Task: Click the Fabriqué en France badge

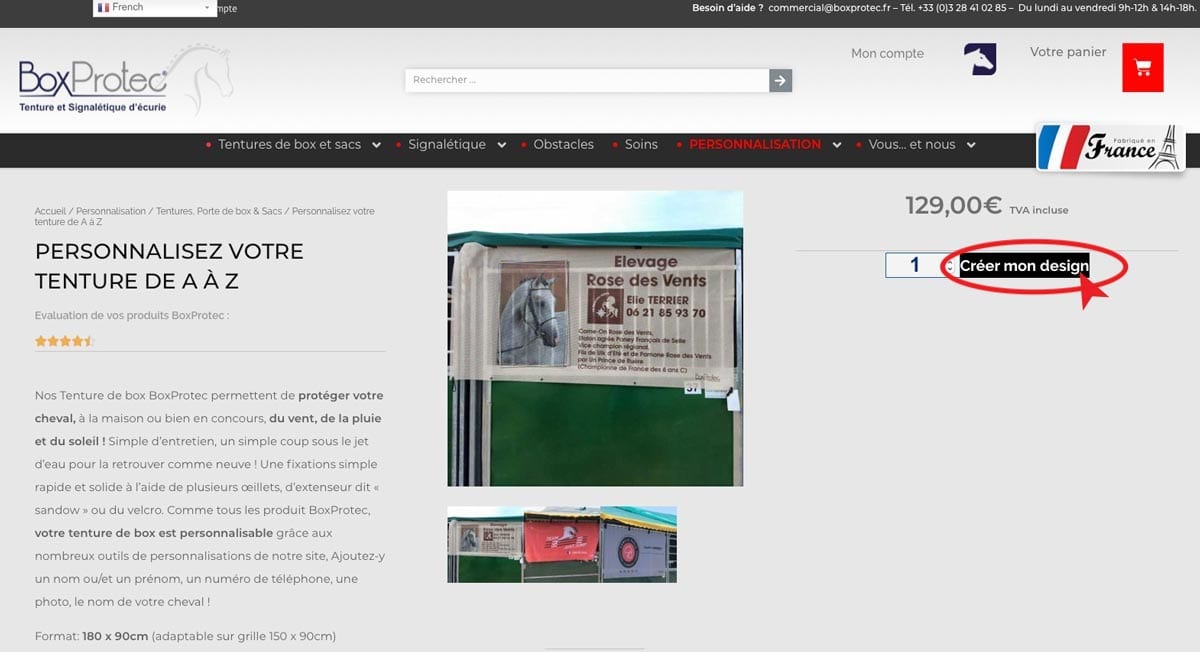Action: (1110, 148)
